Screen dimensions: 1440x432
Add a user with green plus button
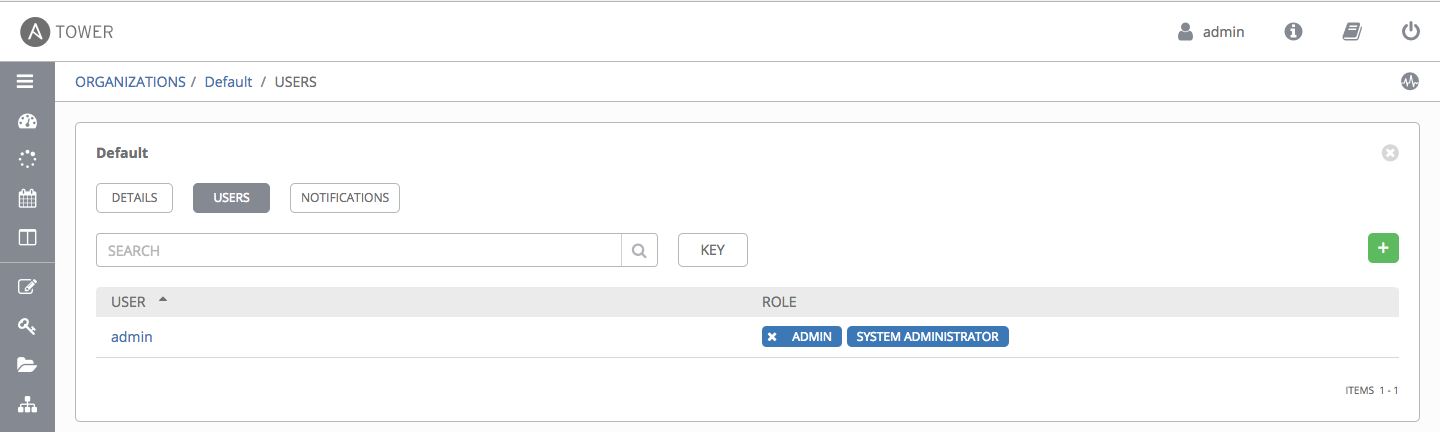(1383, 248)
